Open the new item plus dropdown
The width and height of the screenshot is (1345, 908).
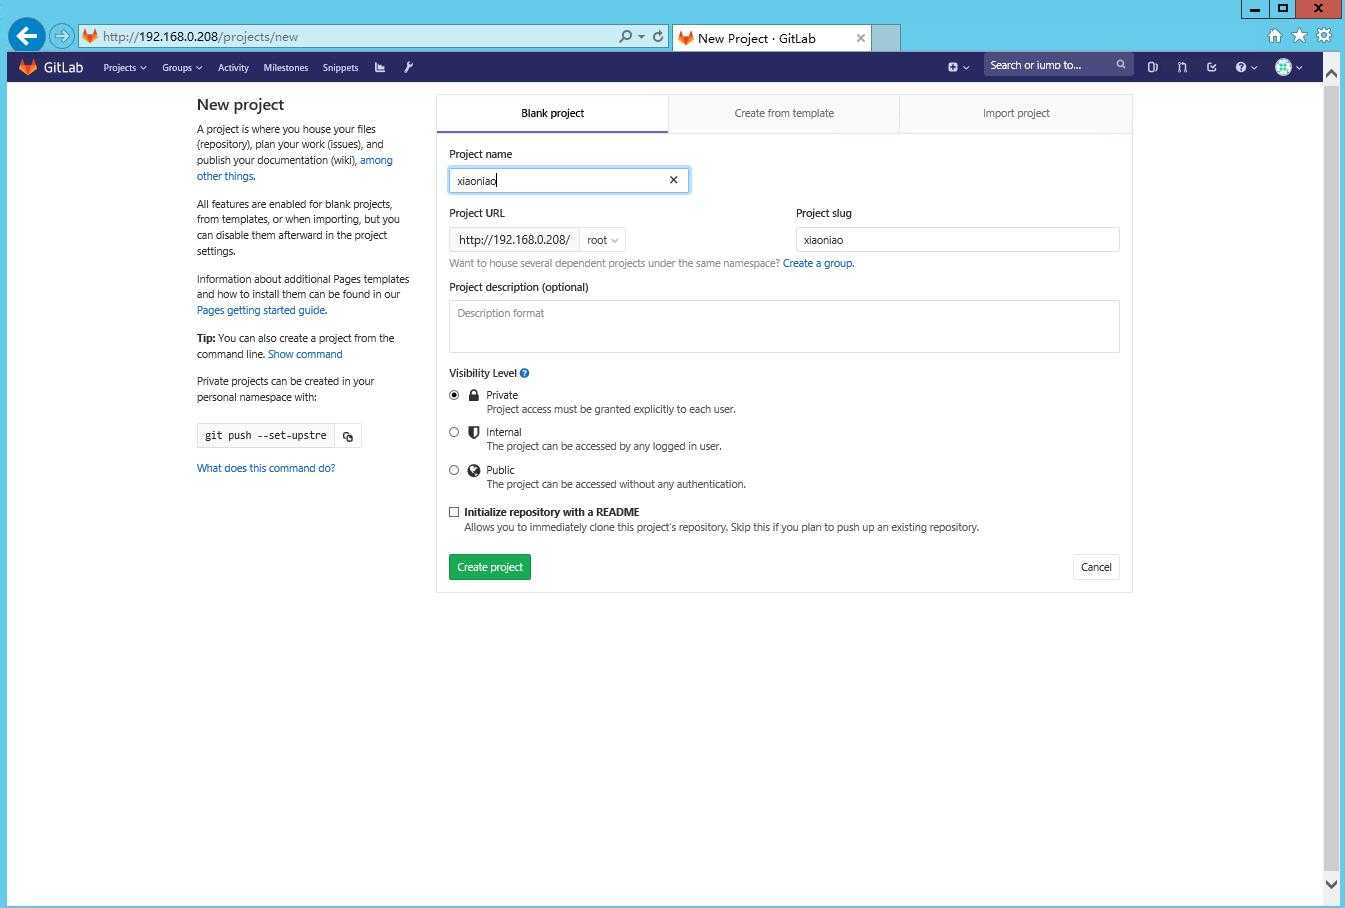tap(958, 67)
